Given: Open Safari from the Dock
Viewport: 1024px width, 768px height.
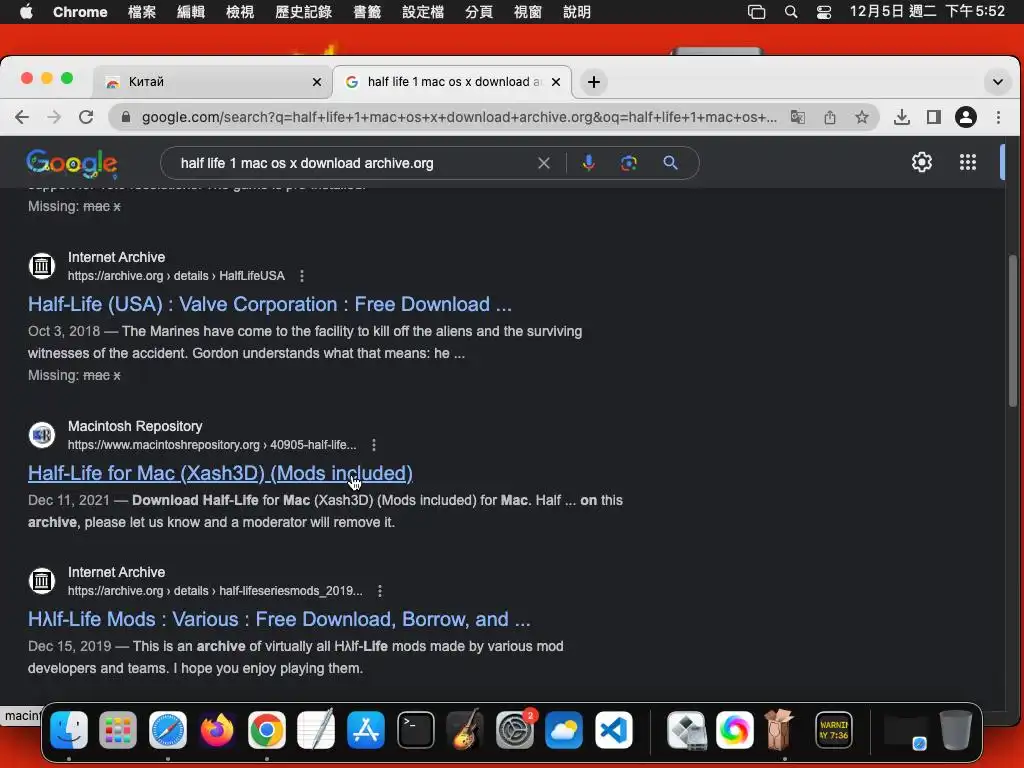Looking at the screenshot, I should coord(168,729).
